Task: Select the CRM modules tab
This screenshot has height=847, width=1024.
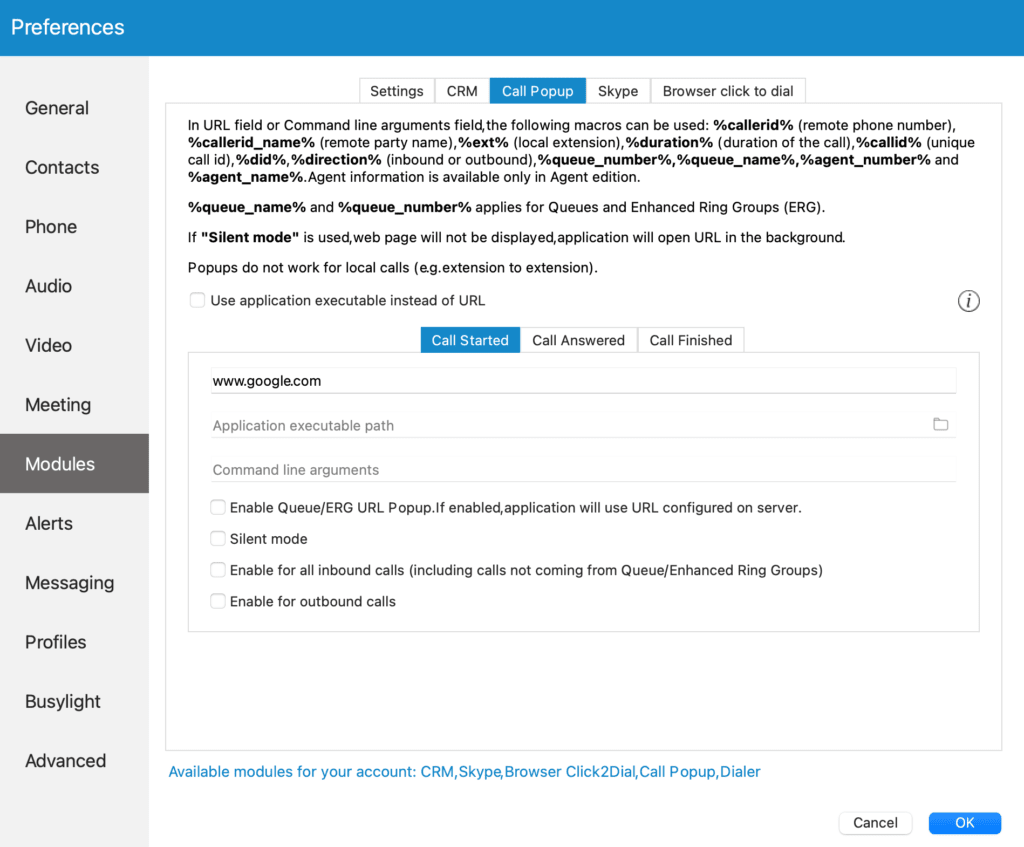Action: (462, 91)
